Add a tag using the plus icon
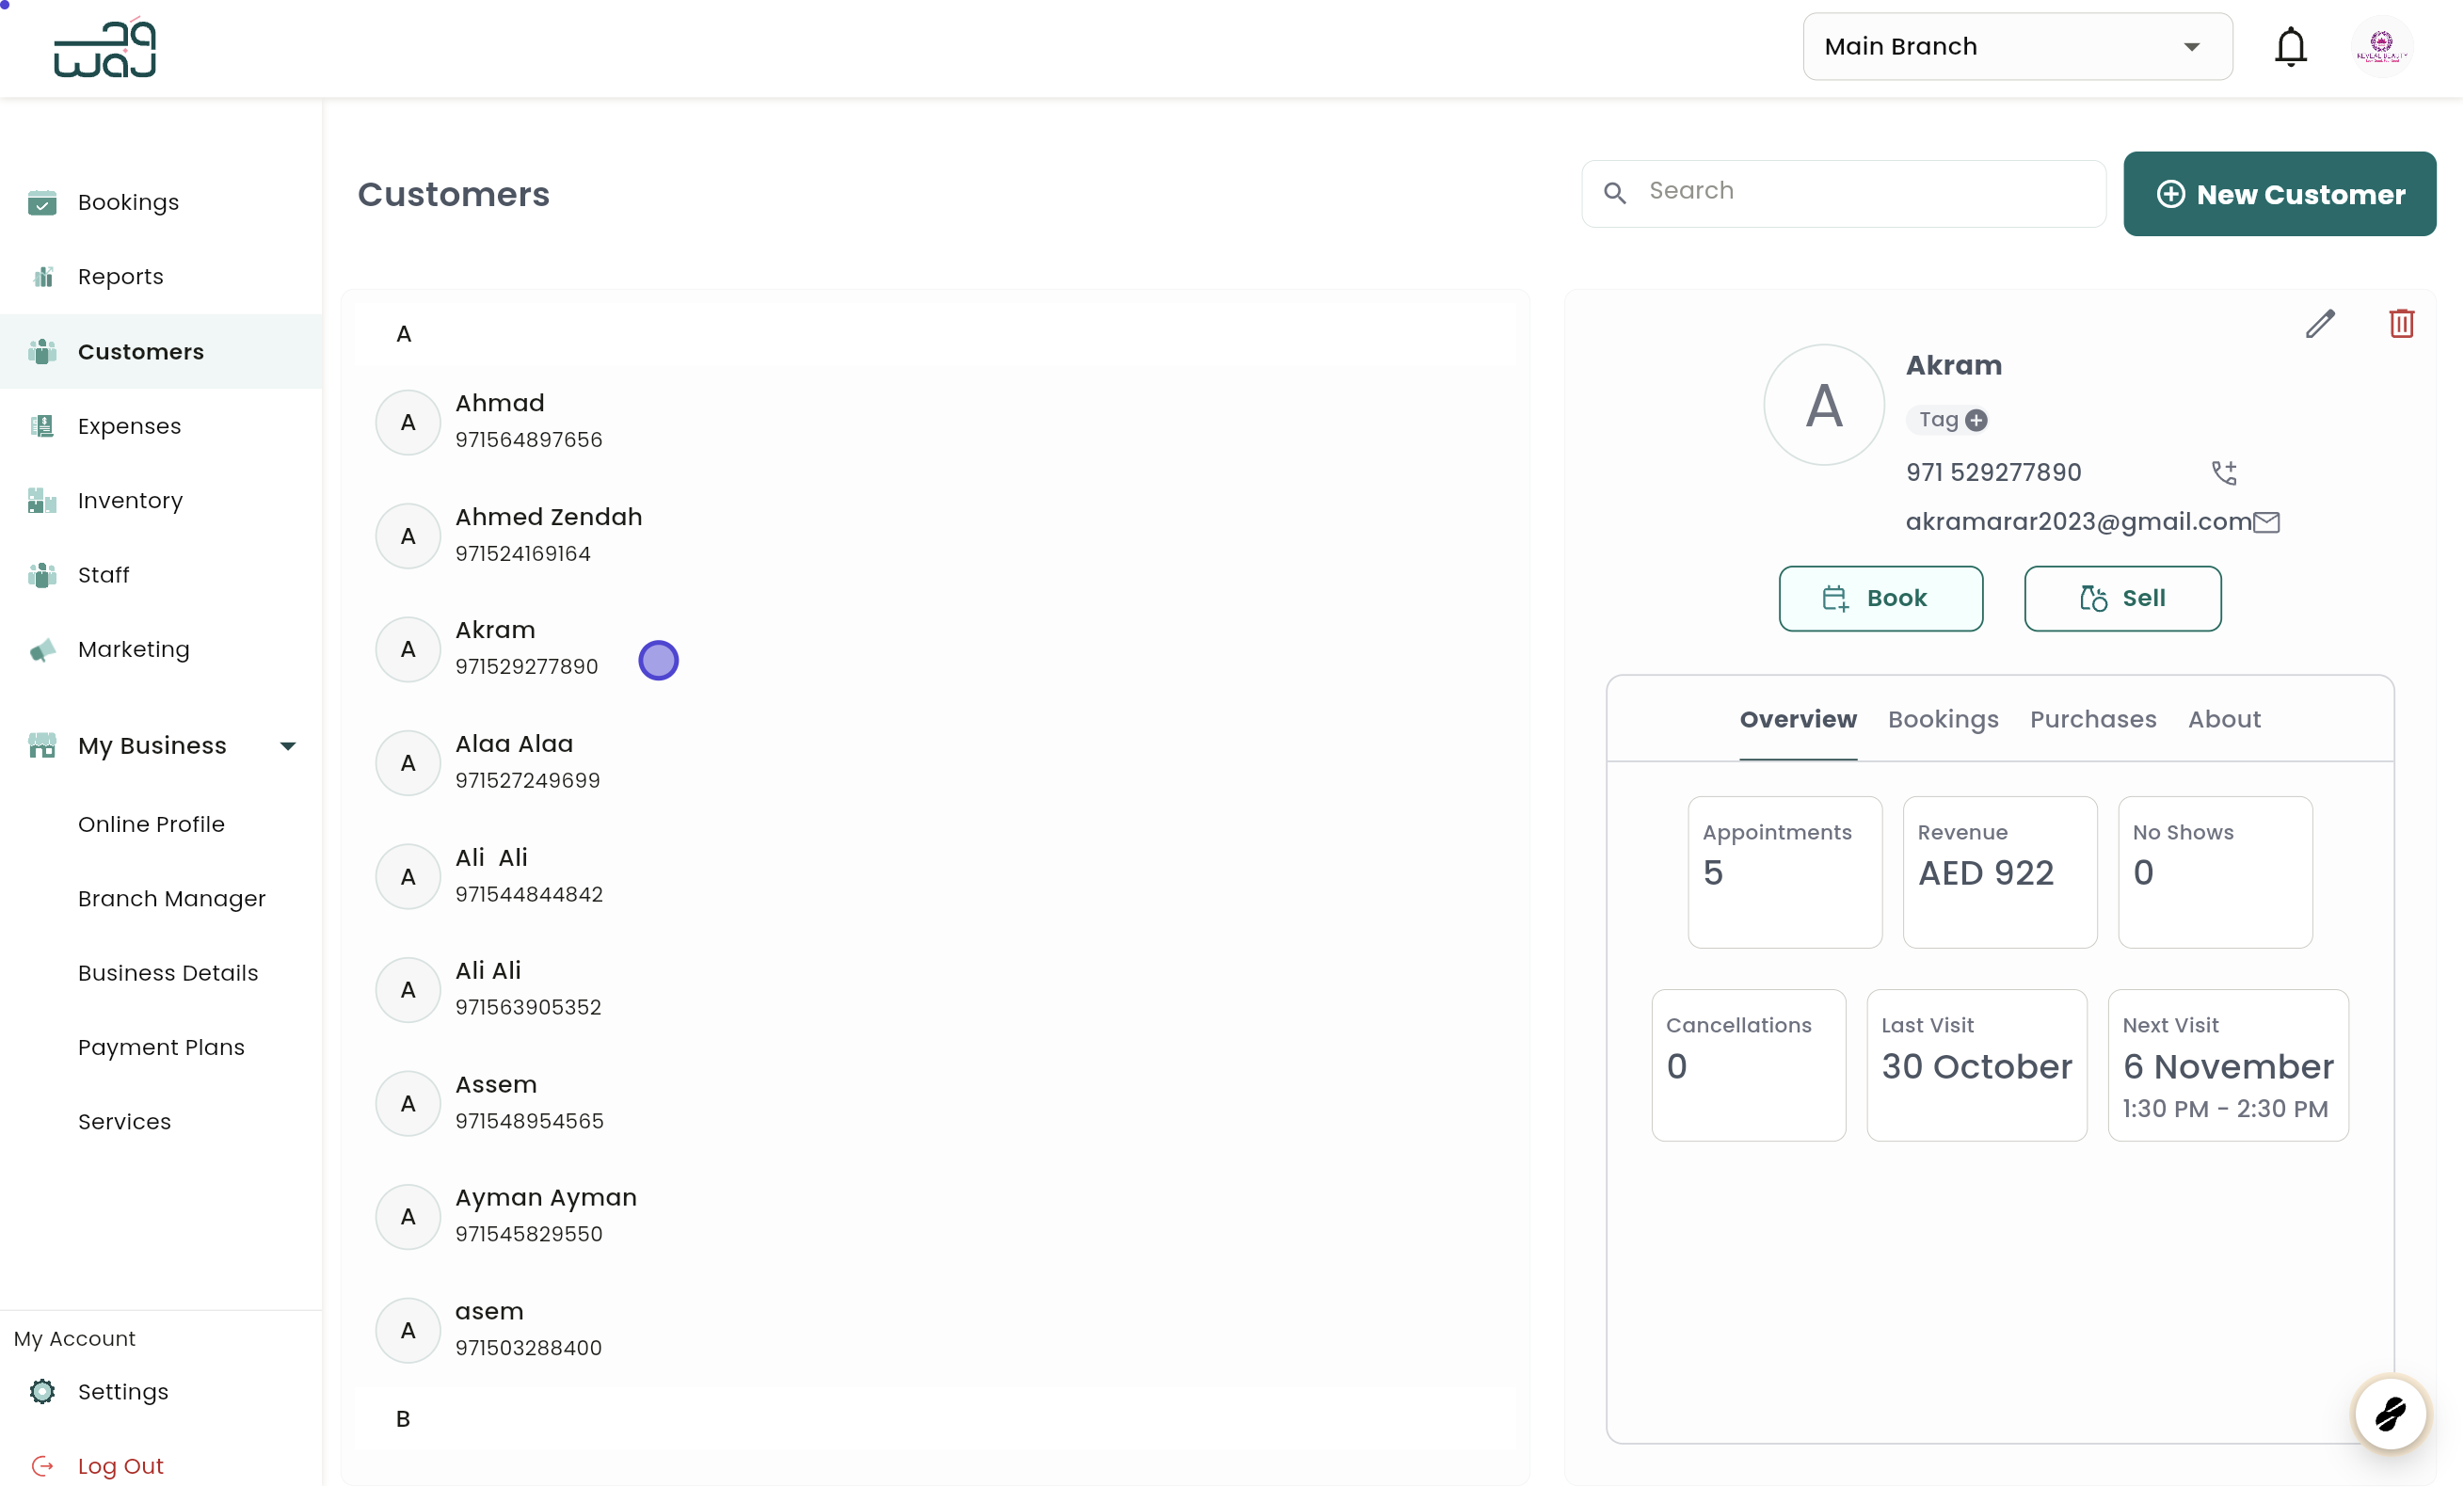This screenshot has height=1487, width=2464. (x=1976, y=420)
